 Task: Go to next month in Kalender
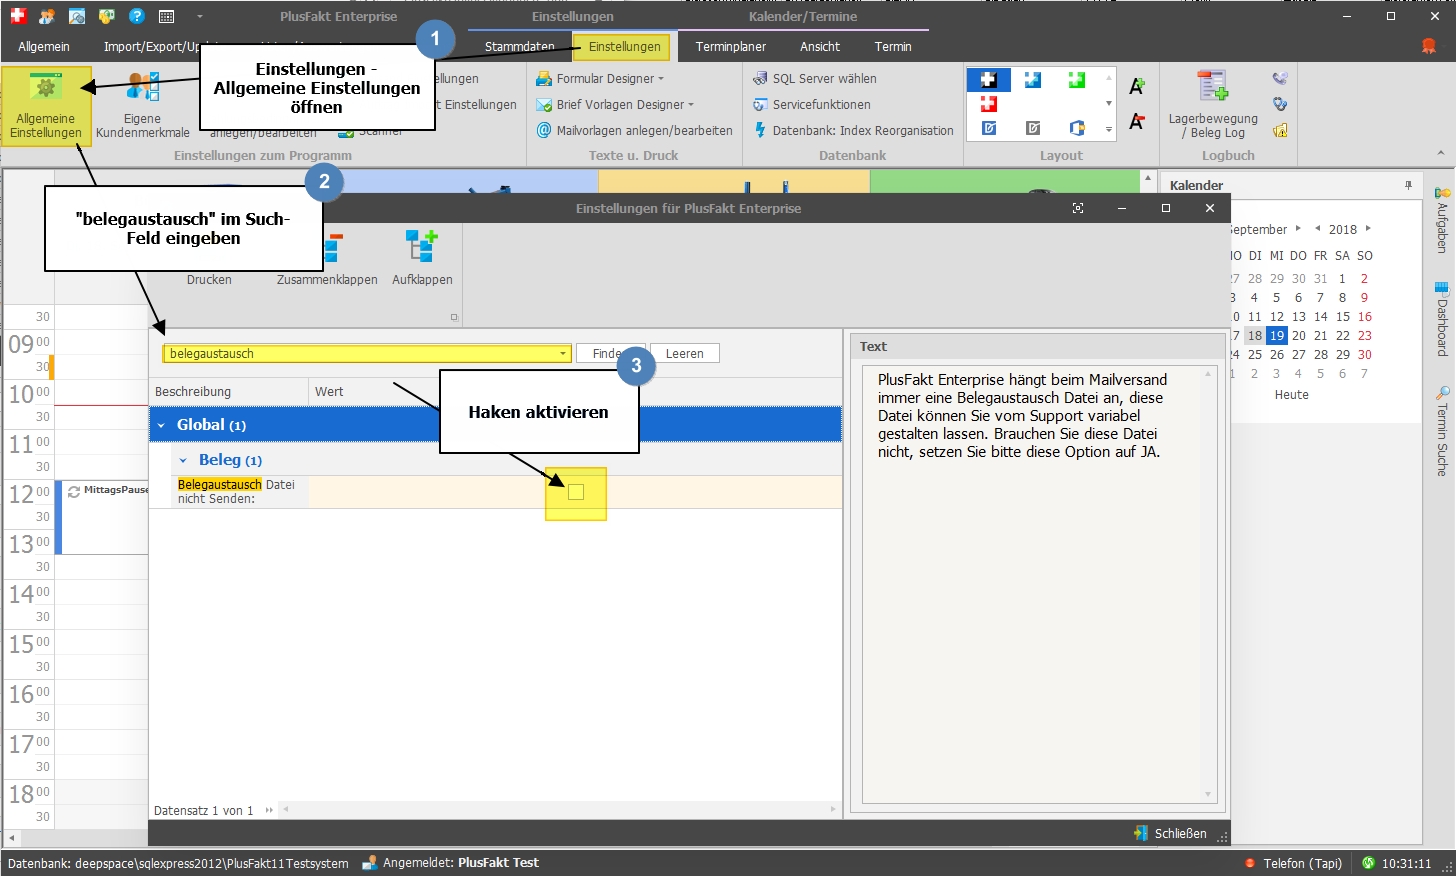click(x=1298, y=229)
